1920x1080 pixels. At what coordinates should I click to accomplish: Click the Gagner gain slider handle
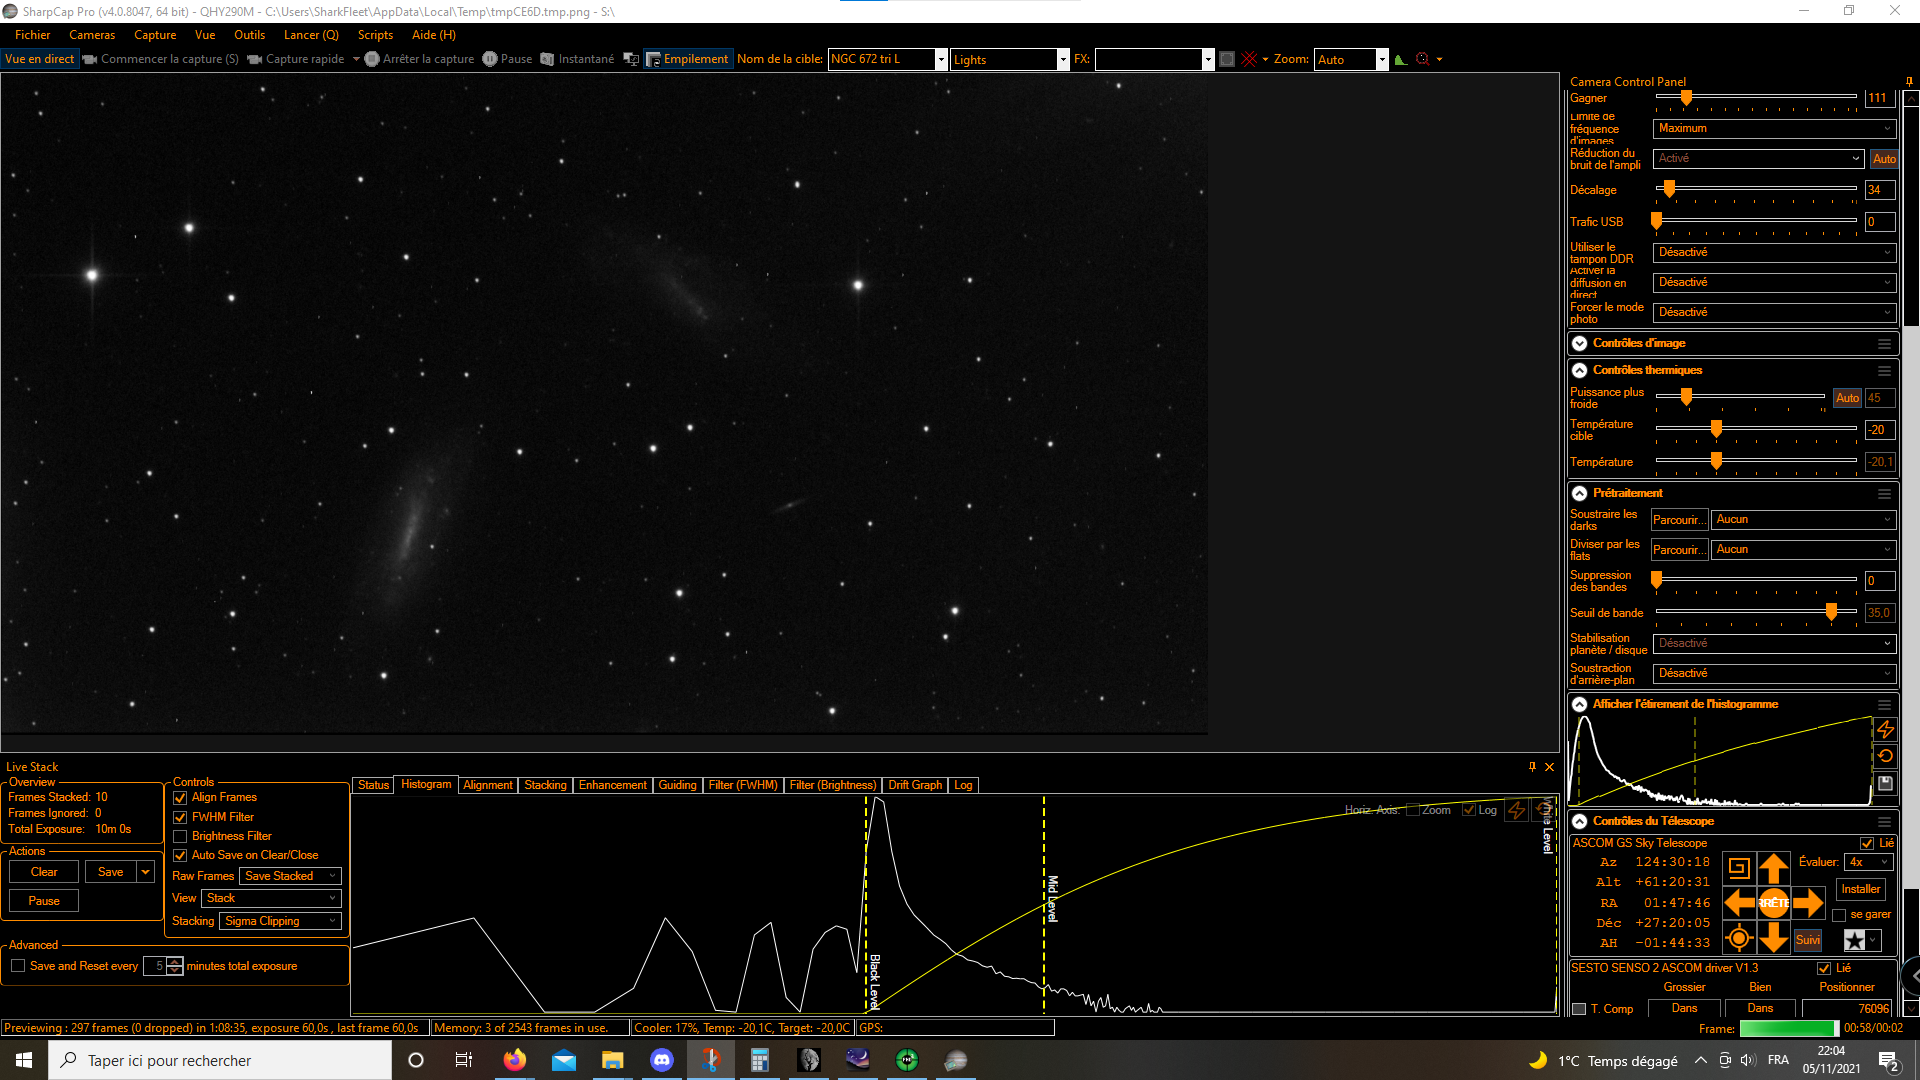pyautogui.click(x=1686, y=98)
